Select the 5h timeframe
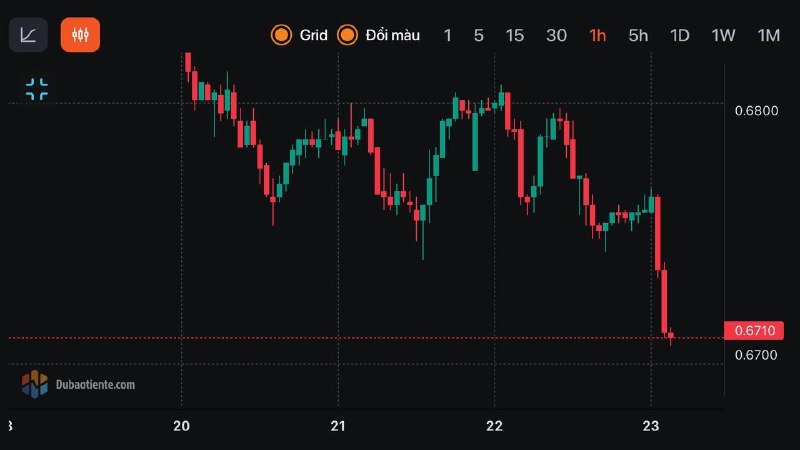The width and height of the screenshot is (800, 450). point(638,36)
